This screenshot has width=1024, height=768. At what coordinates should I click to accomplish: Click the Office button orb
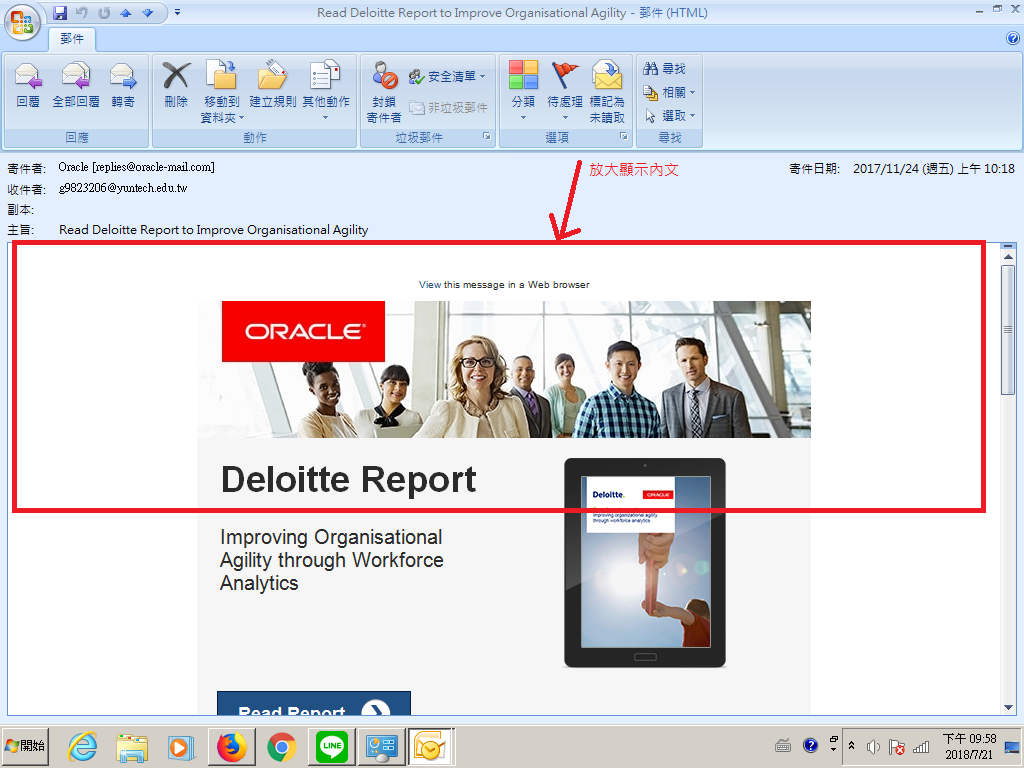pyautogui.click(x=22, y=23)
